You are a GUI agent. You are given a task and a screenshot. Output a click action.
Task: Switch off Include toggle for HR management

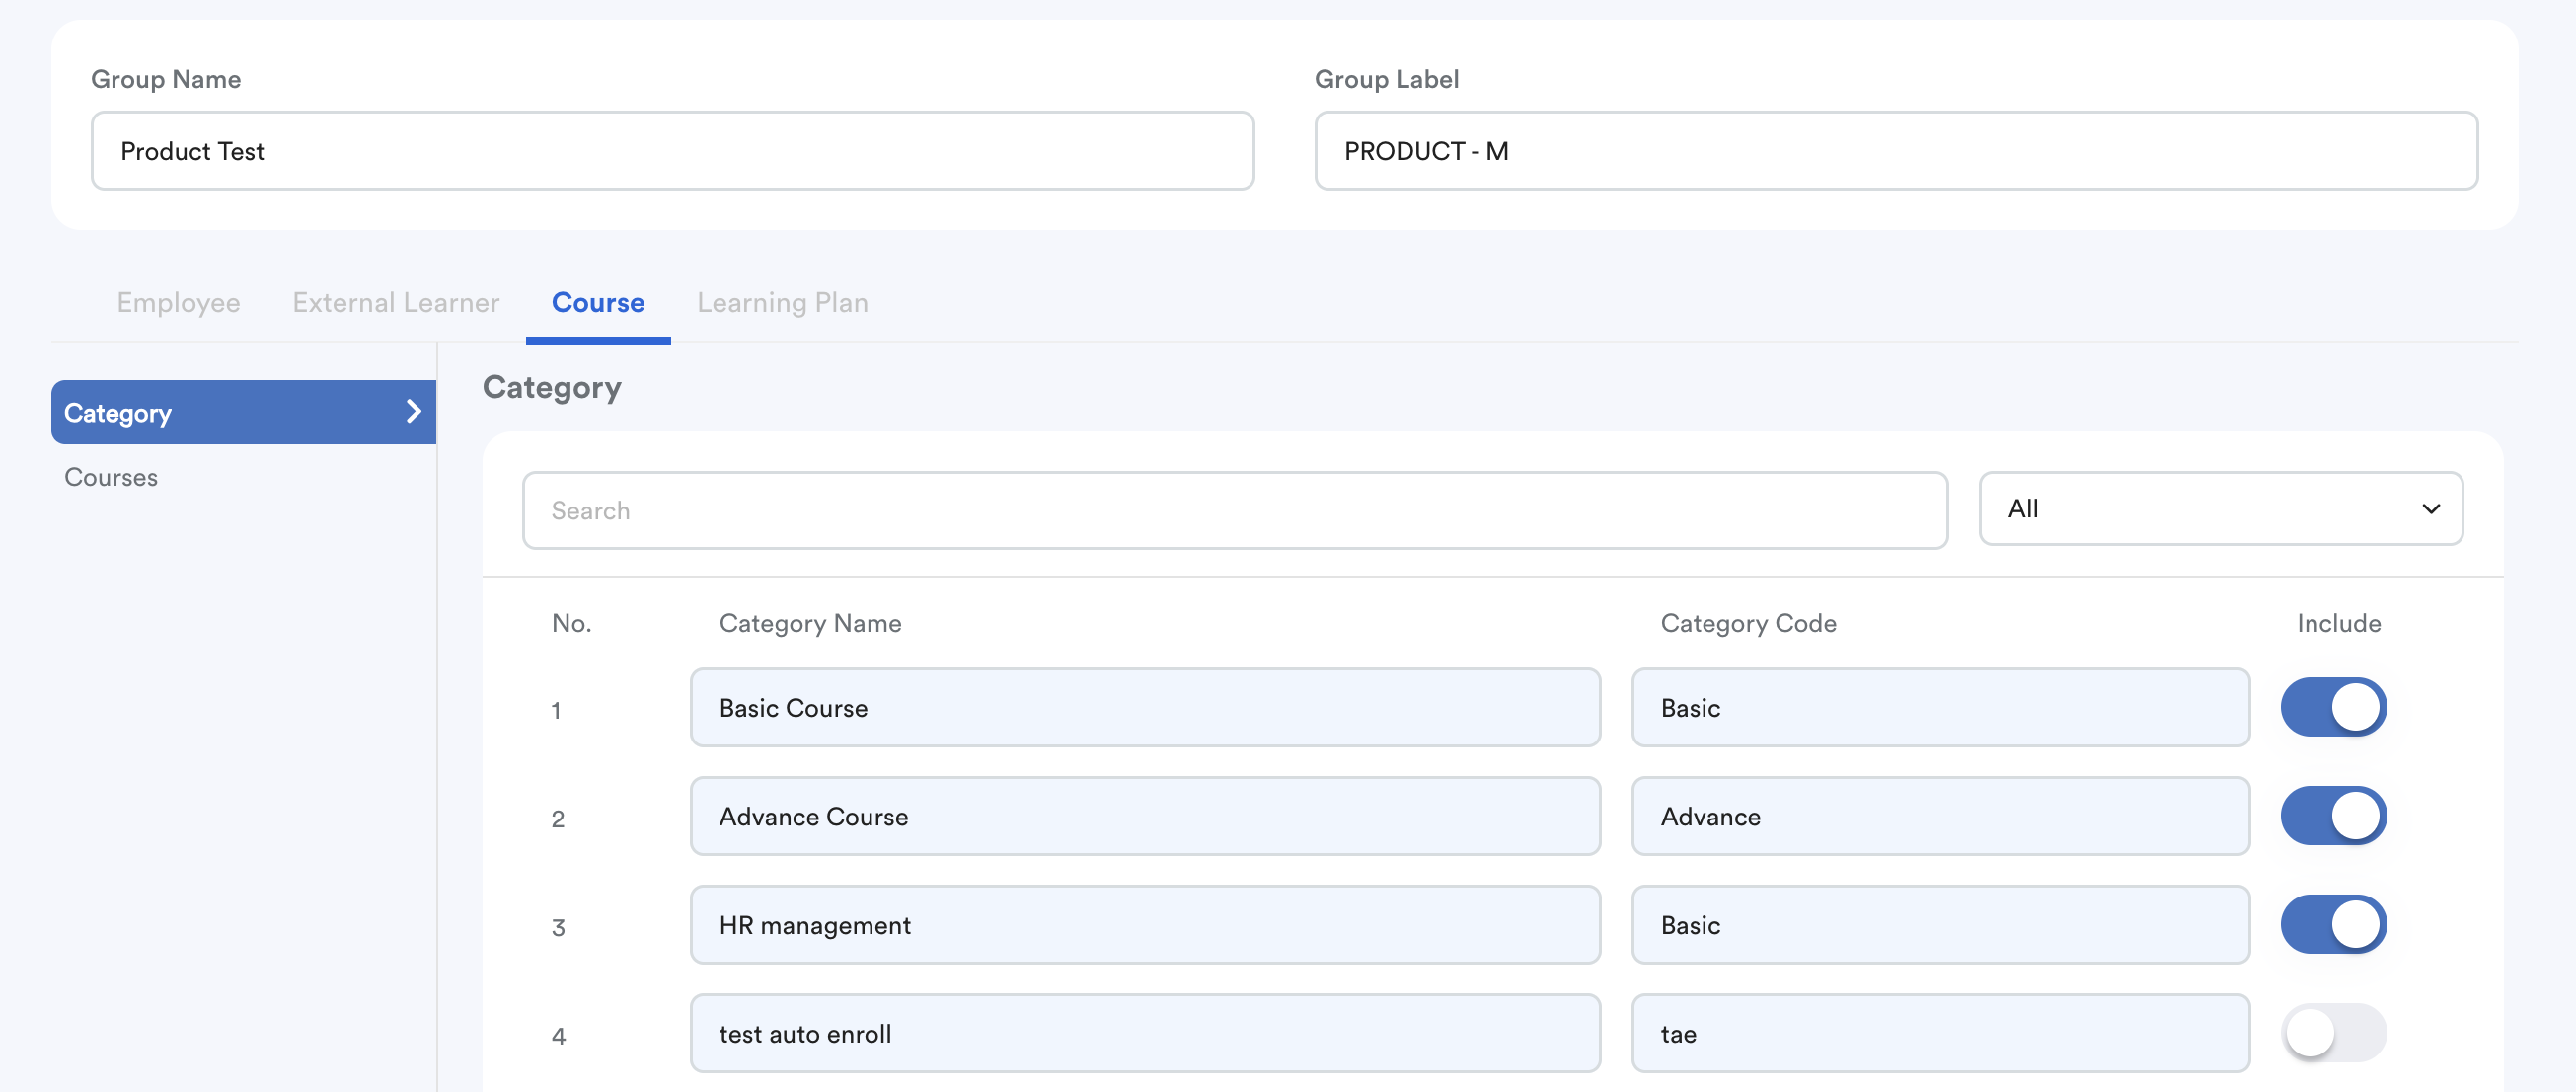pyautogui.click(x=2333, y=925)
